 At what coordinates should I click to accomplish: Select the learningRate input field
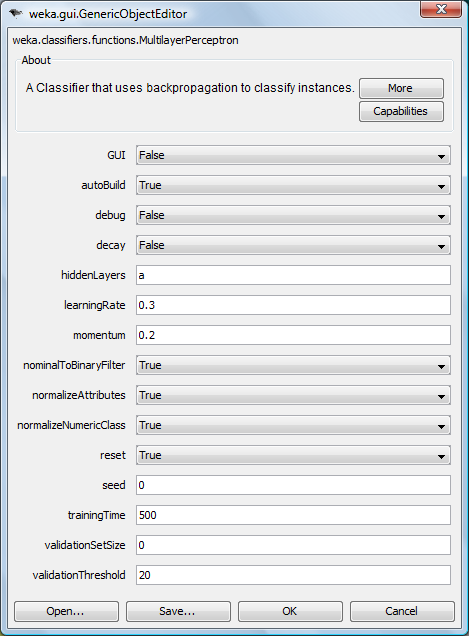[293, 305]
